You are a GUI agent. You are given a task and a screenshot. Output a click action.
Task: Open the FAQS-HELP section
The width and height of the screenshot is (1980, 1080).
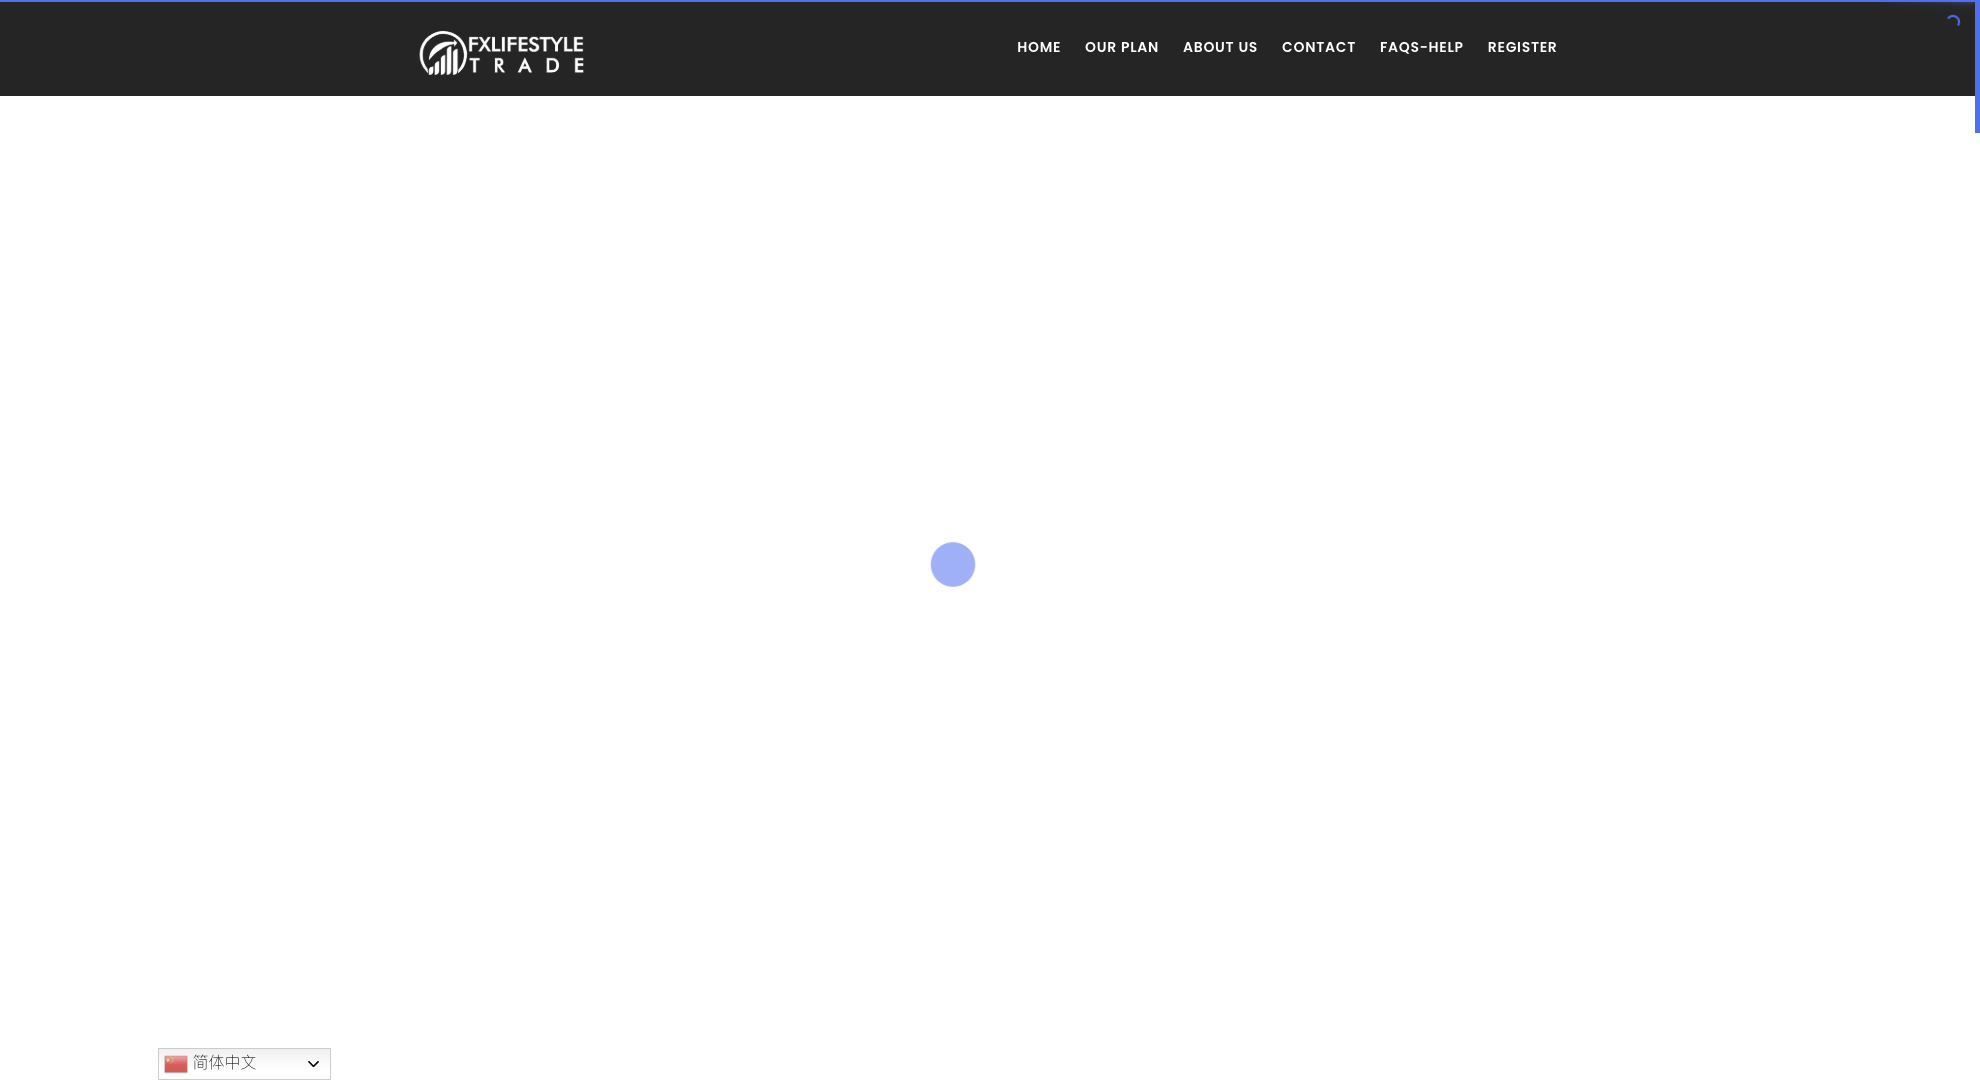point(1420,47)
